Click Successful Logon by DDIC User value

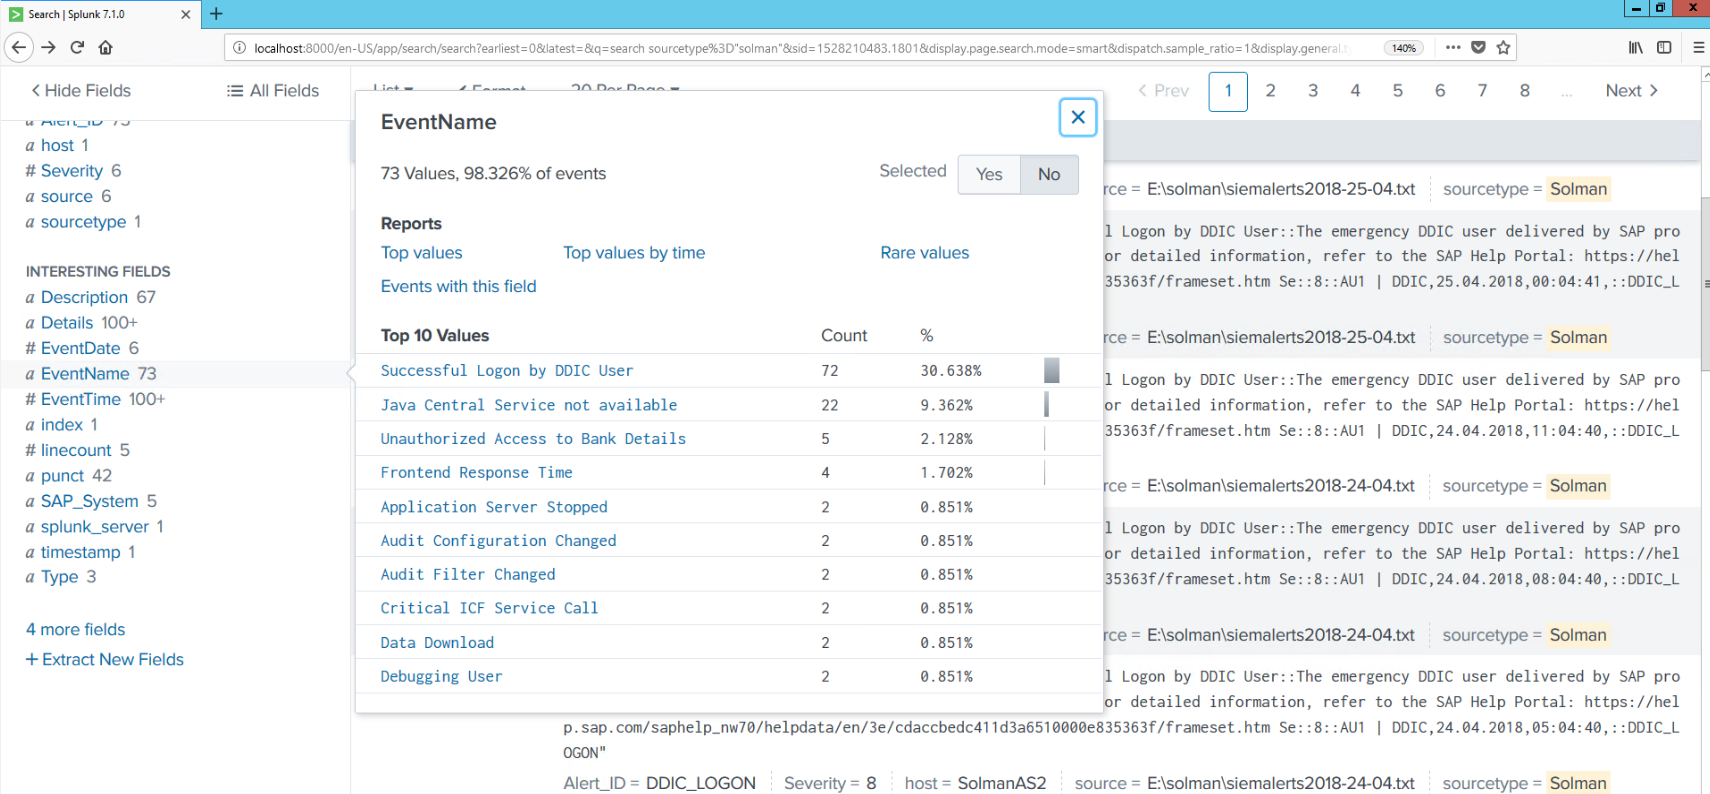point(506,371)
